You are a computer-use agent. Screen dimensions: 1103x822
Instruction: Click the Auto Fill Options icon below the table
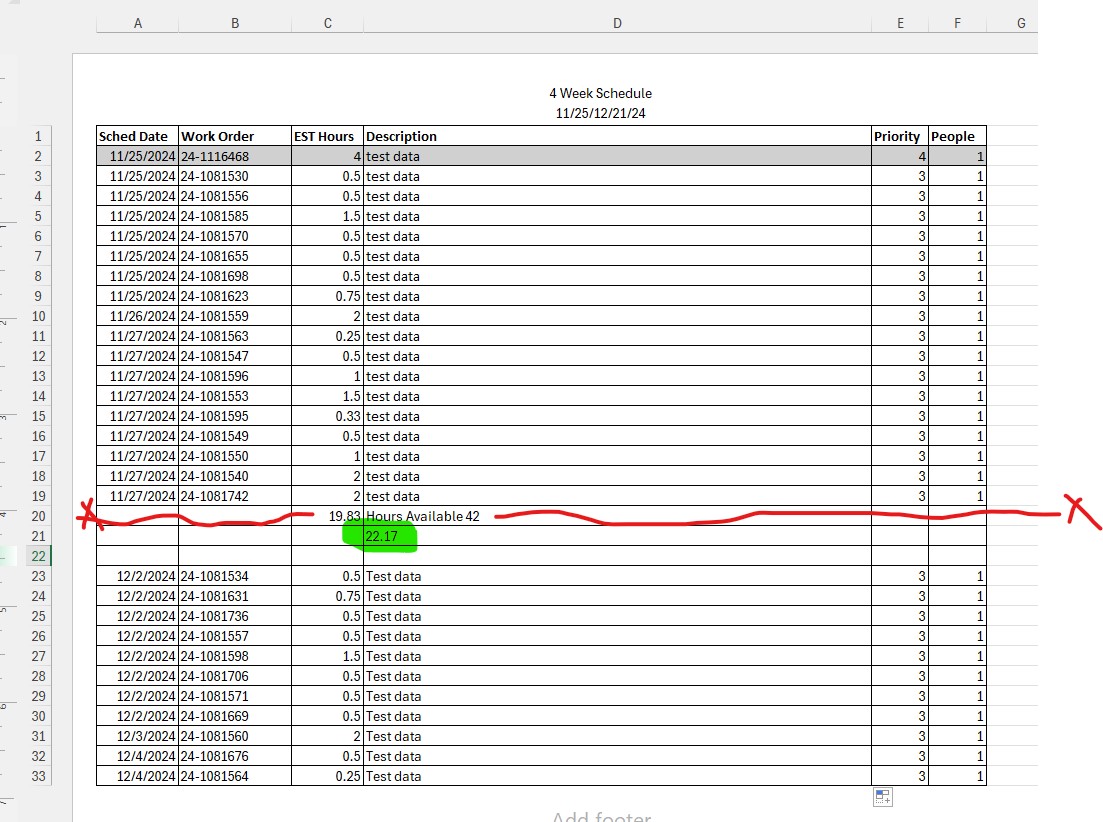[882, 797]
